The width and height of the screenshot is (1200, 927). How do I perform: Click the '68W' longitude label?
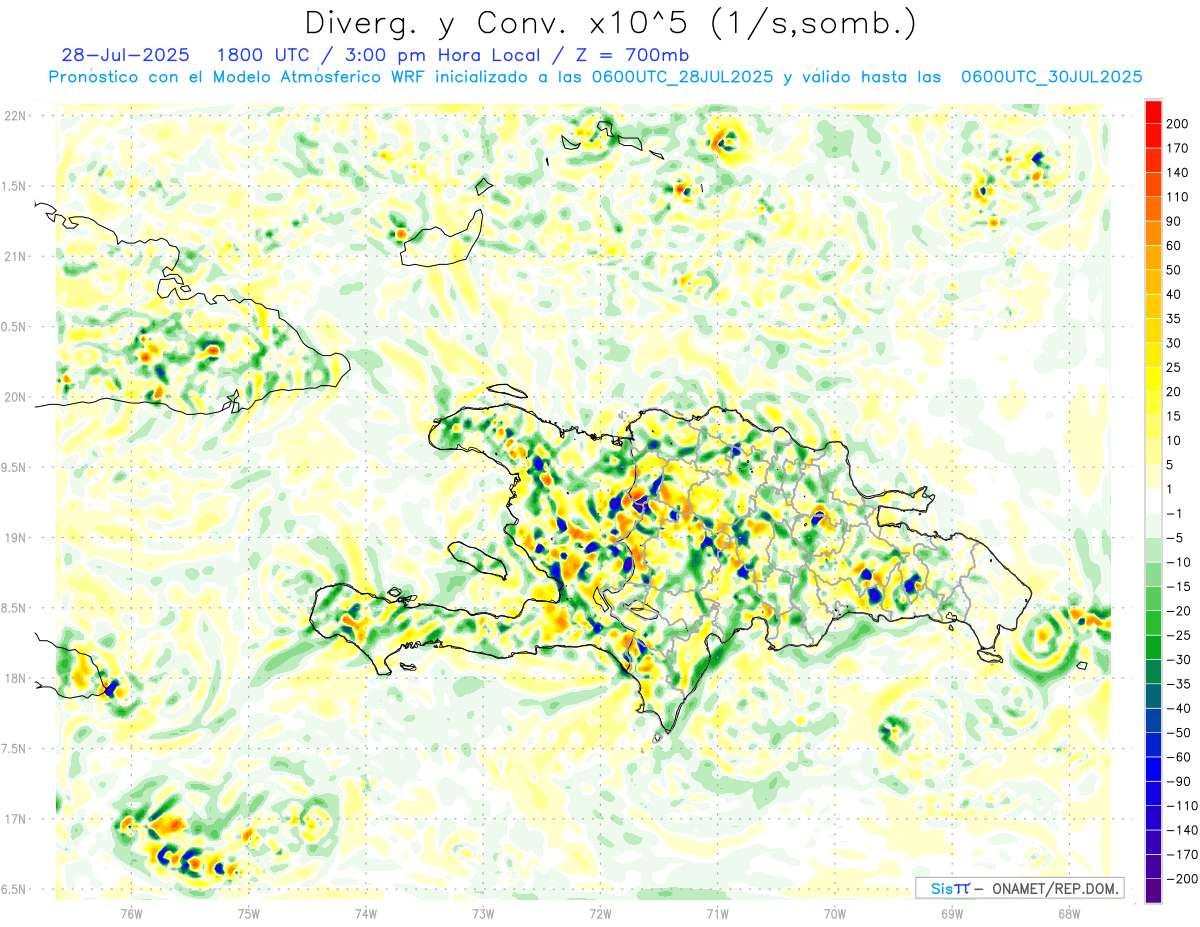(1069, 913)
